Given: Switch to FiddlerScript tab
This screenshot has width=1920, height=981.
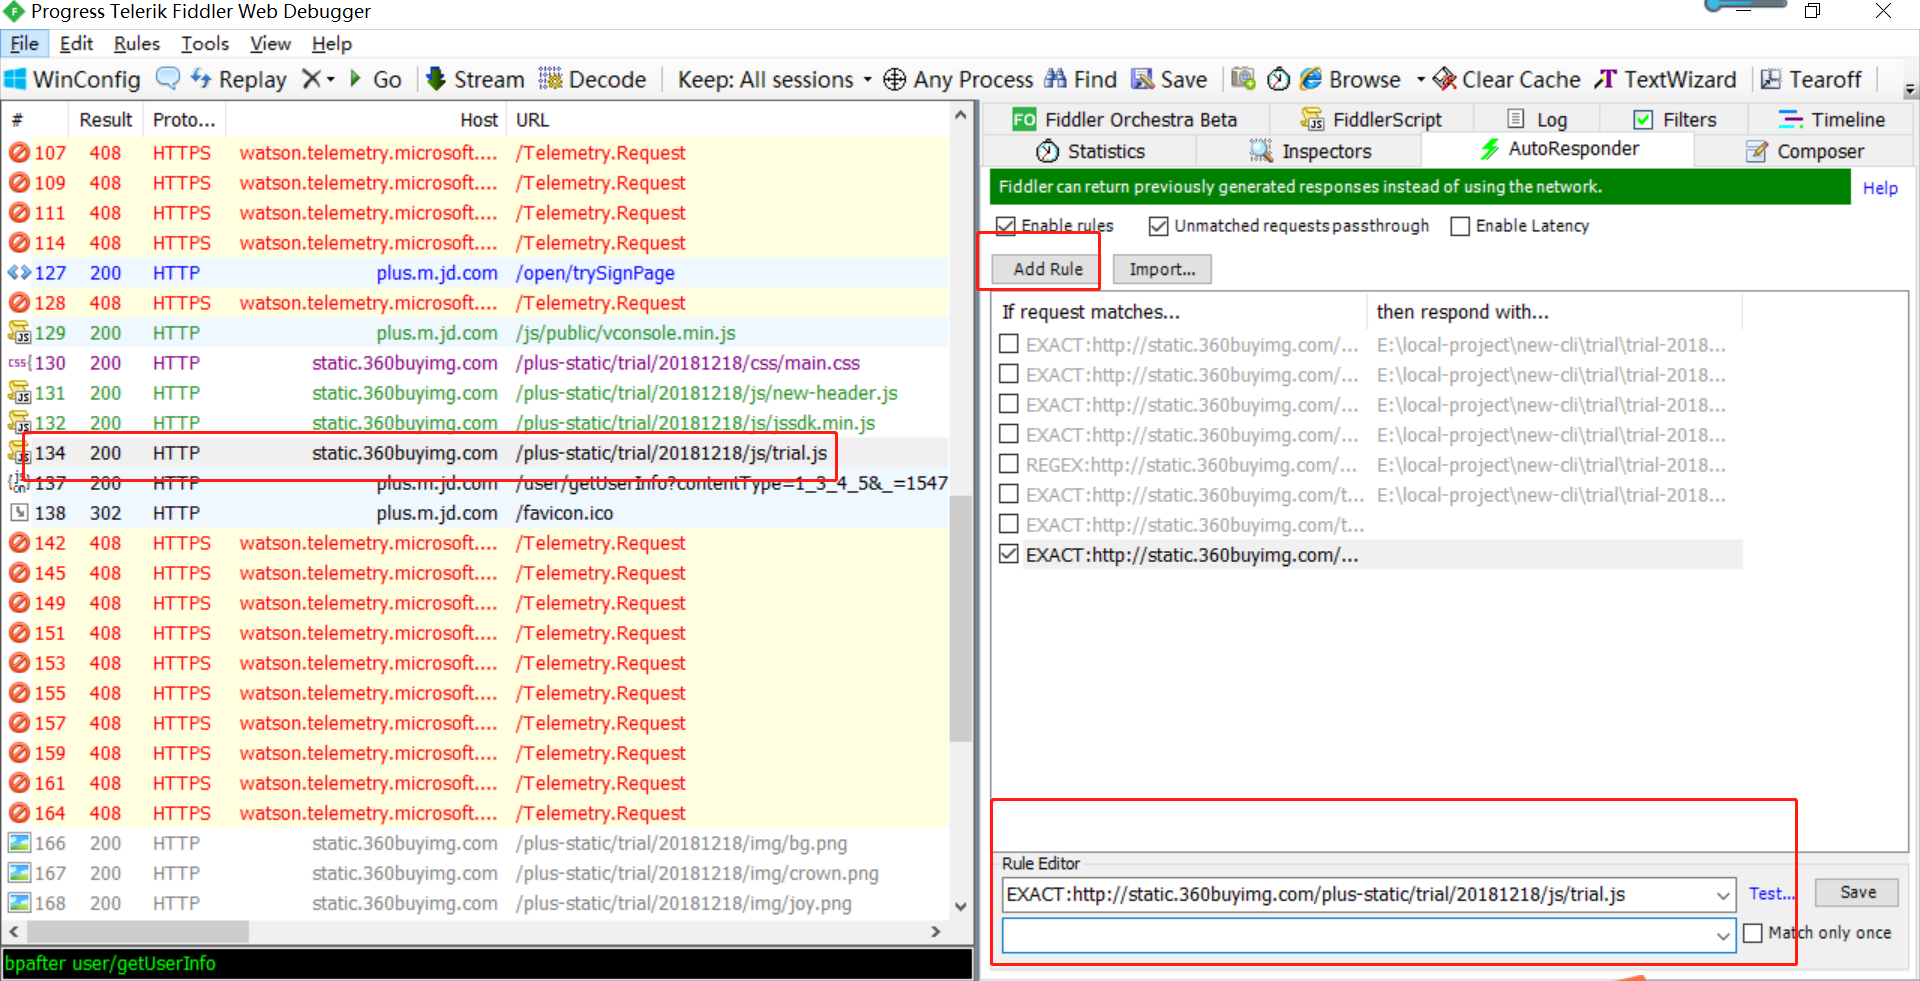Looking at the screenshot, I should 1371,120.
